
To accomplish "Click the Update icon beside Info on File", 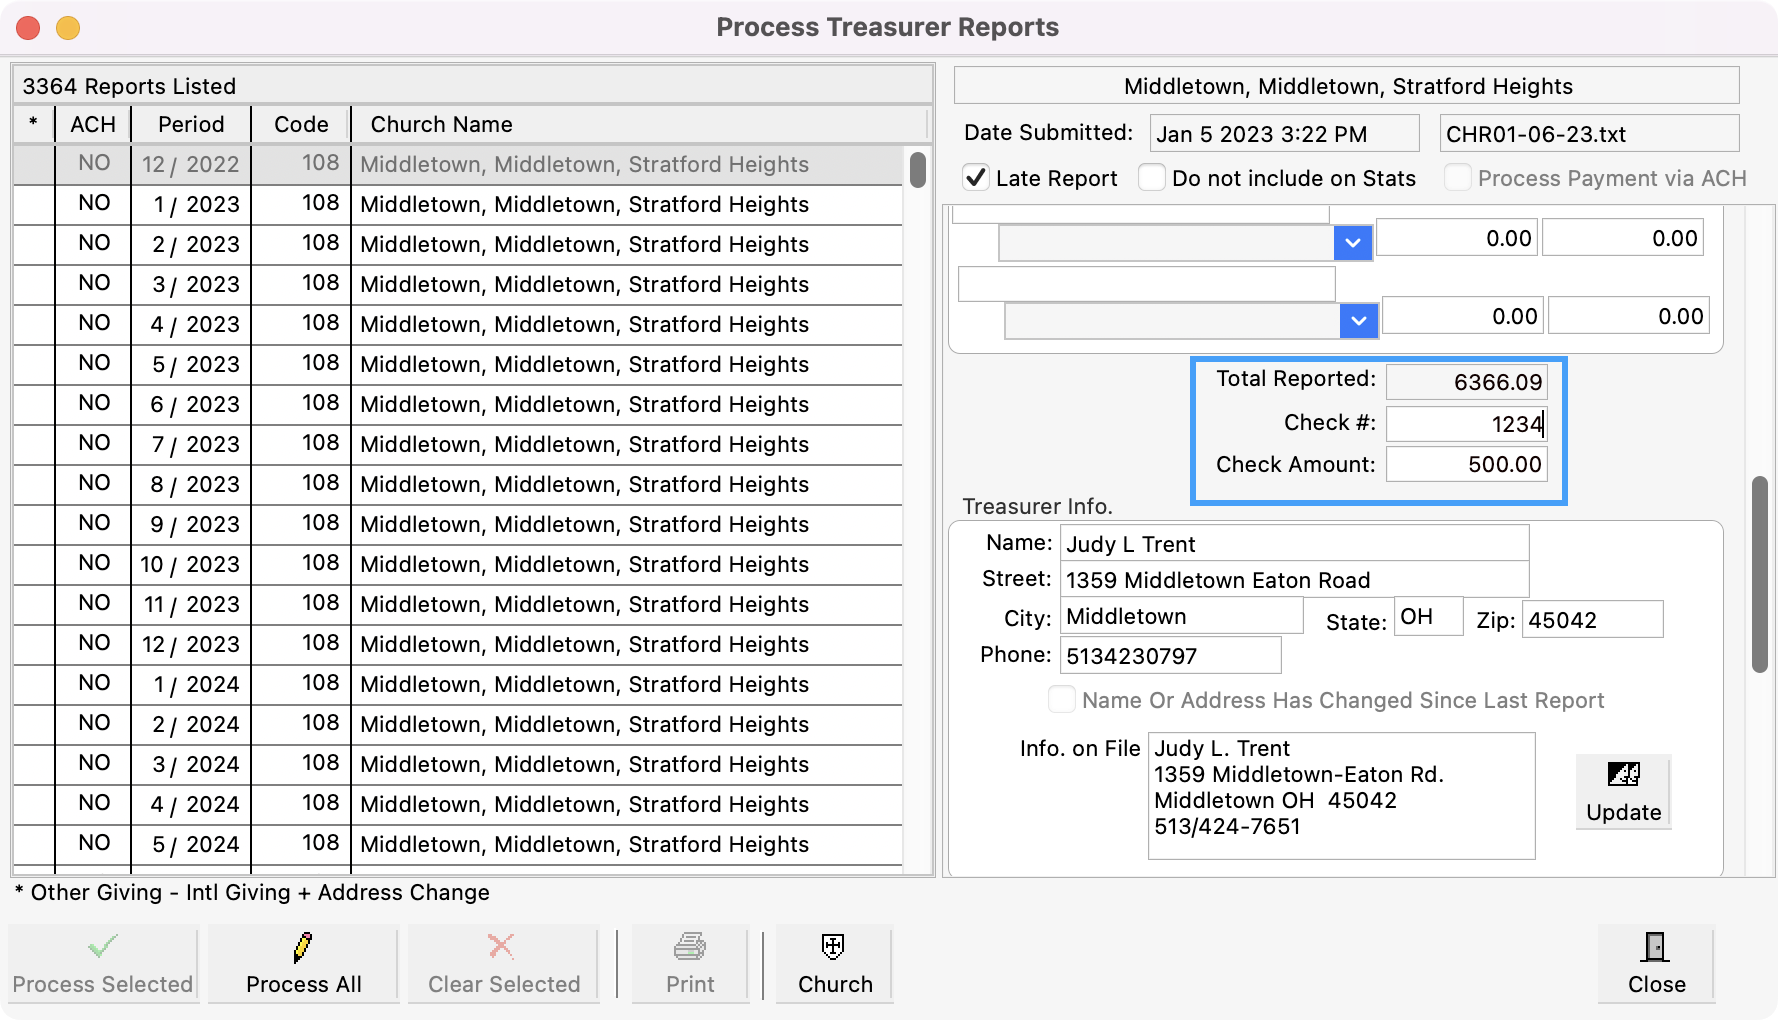I will coord(1622,773).
